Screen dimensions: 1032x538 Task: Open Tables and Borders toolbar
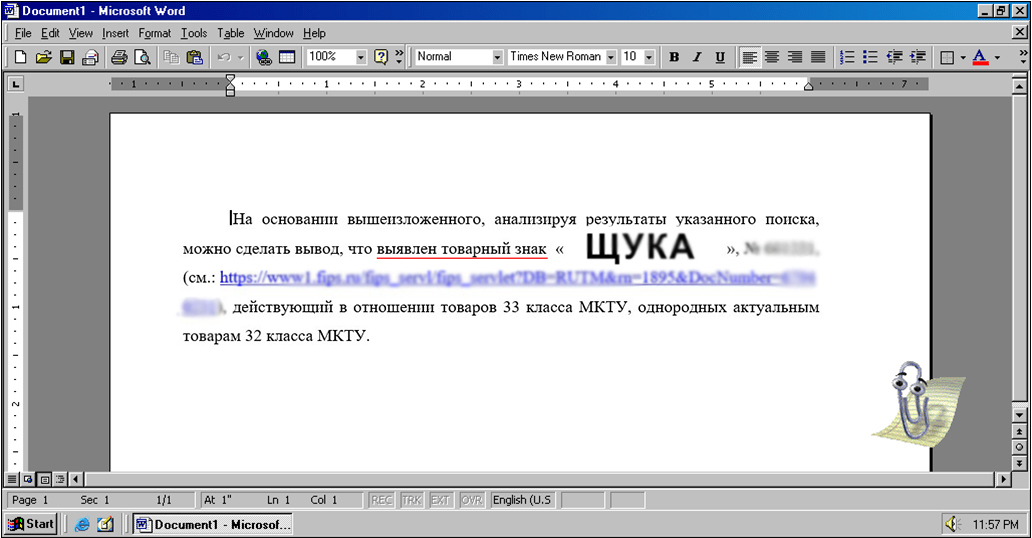click(287, 57)
